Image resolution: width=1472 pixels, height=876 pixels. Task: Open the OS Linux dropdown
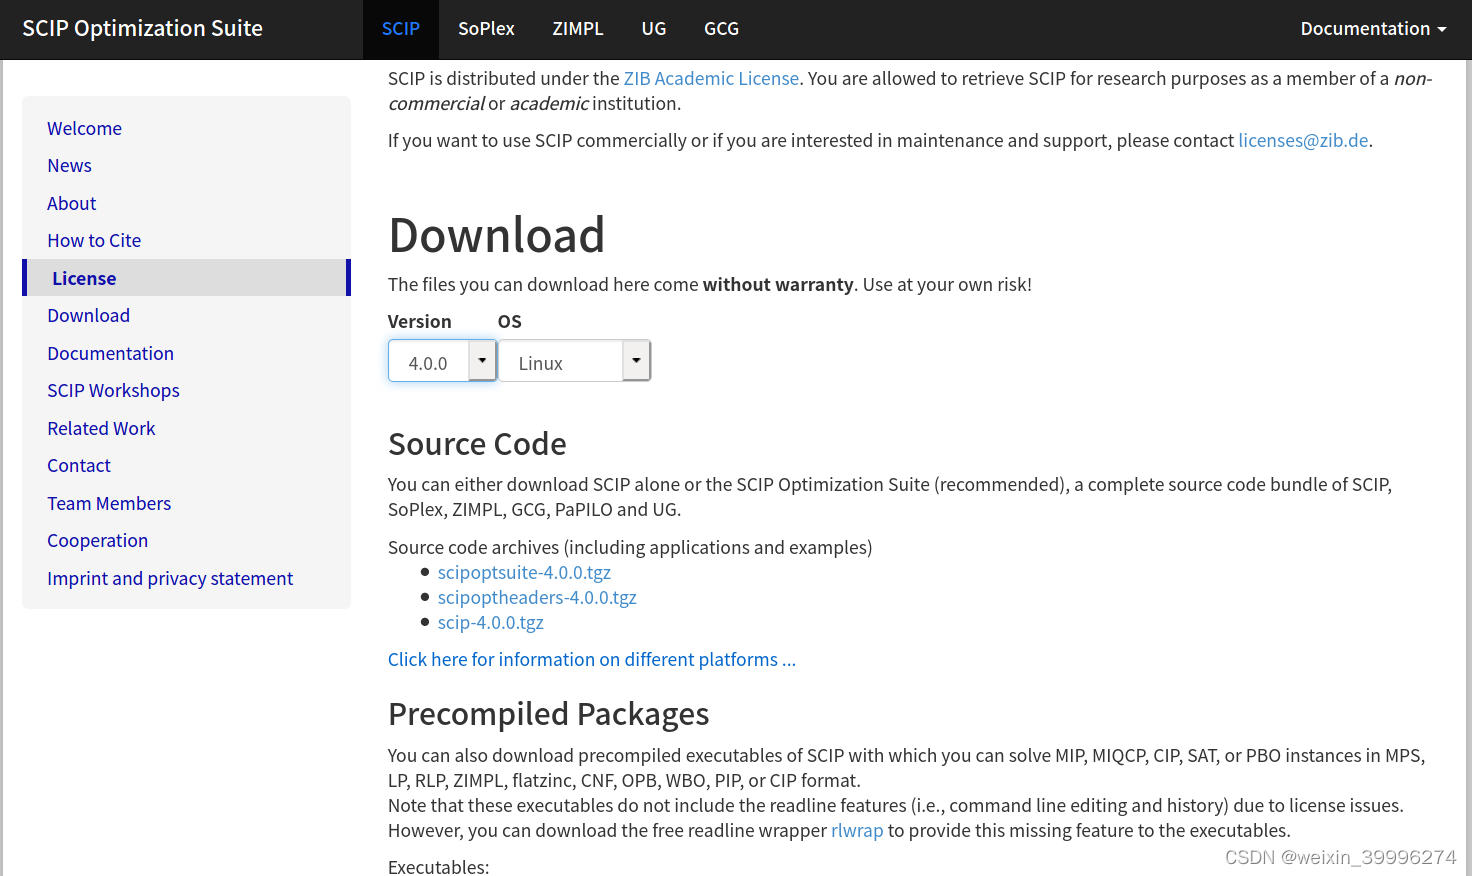pyautogui.click(x=574, y=361)
